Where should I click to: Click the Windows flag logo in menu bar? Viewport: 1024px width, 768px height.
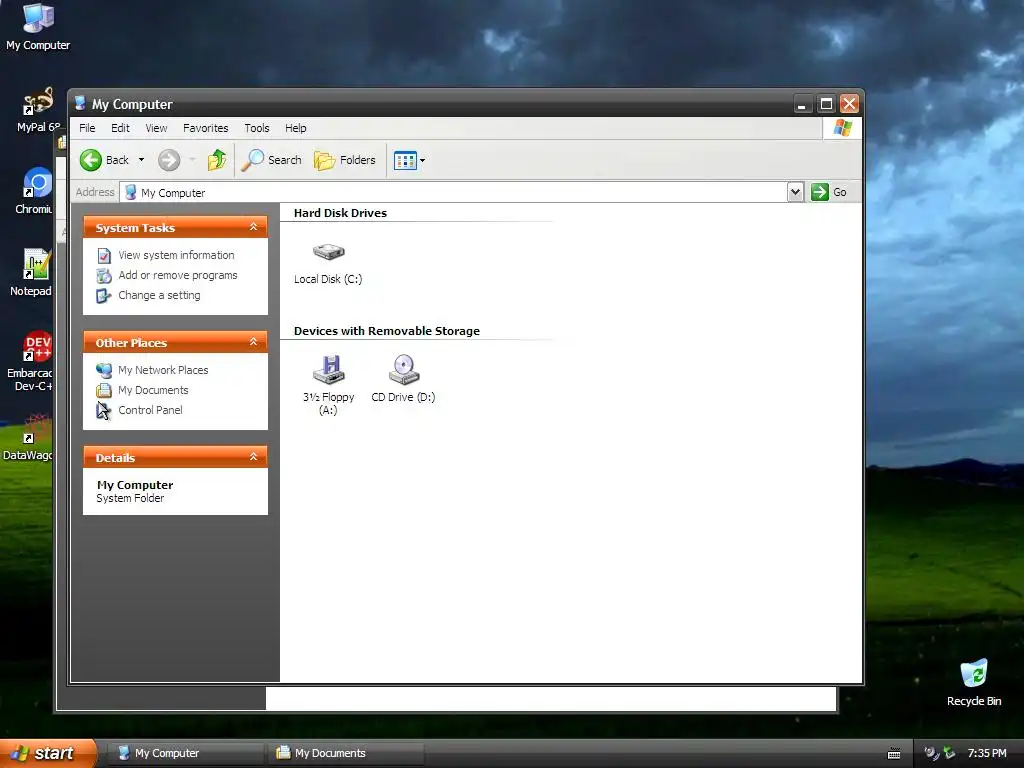tap(842, 127)
